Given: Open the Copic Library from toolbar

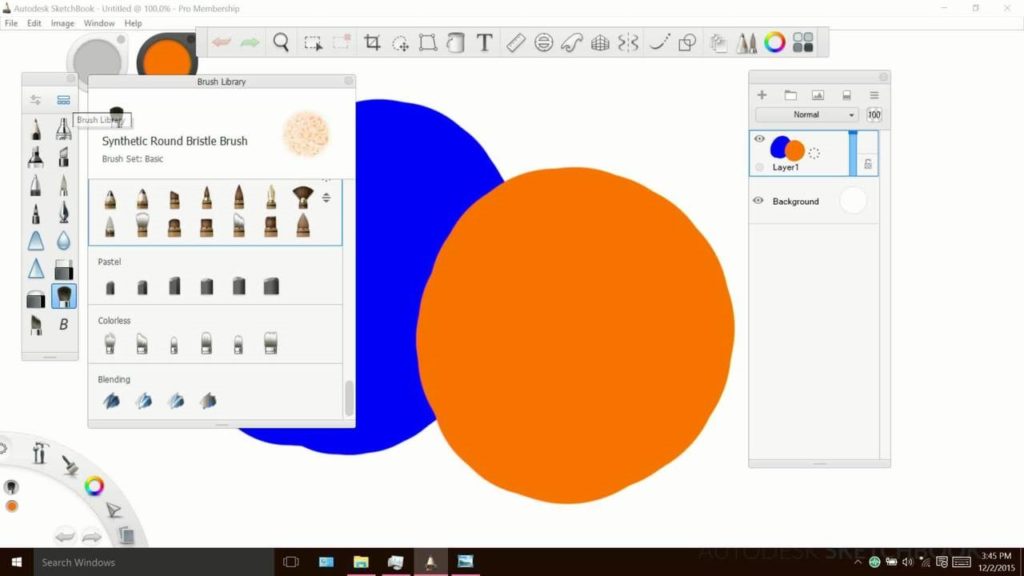Looking at the screenshot, I should (x=718, y=43).
